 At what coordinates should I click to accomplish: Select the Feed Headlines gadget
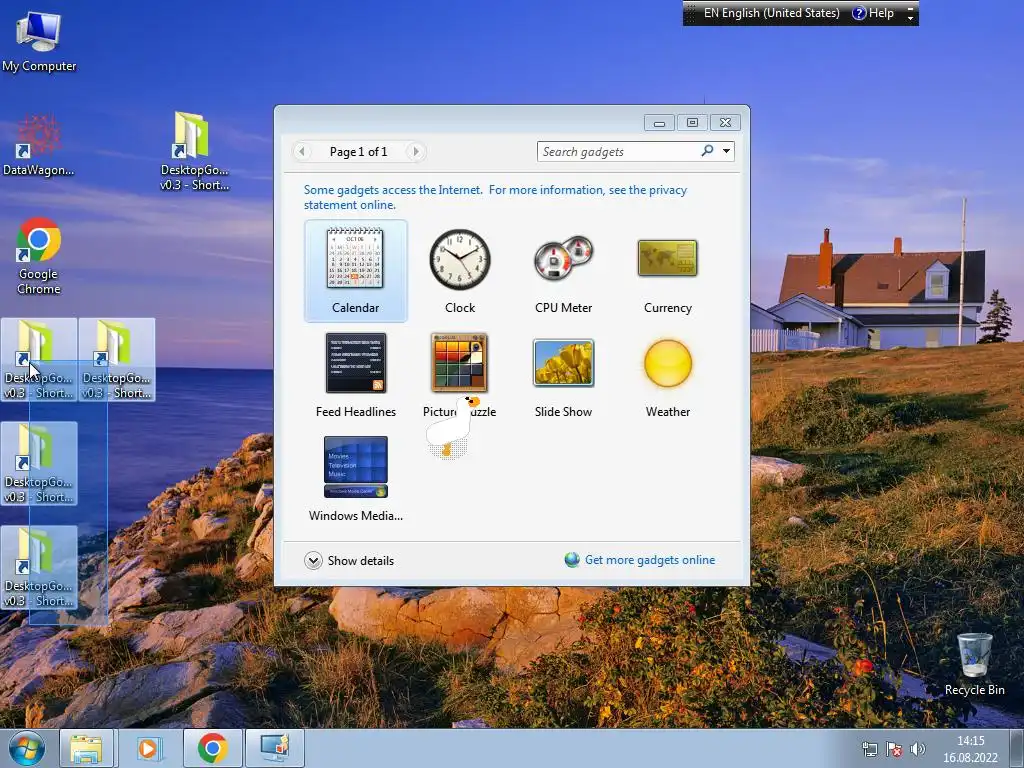click(355, 375)
